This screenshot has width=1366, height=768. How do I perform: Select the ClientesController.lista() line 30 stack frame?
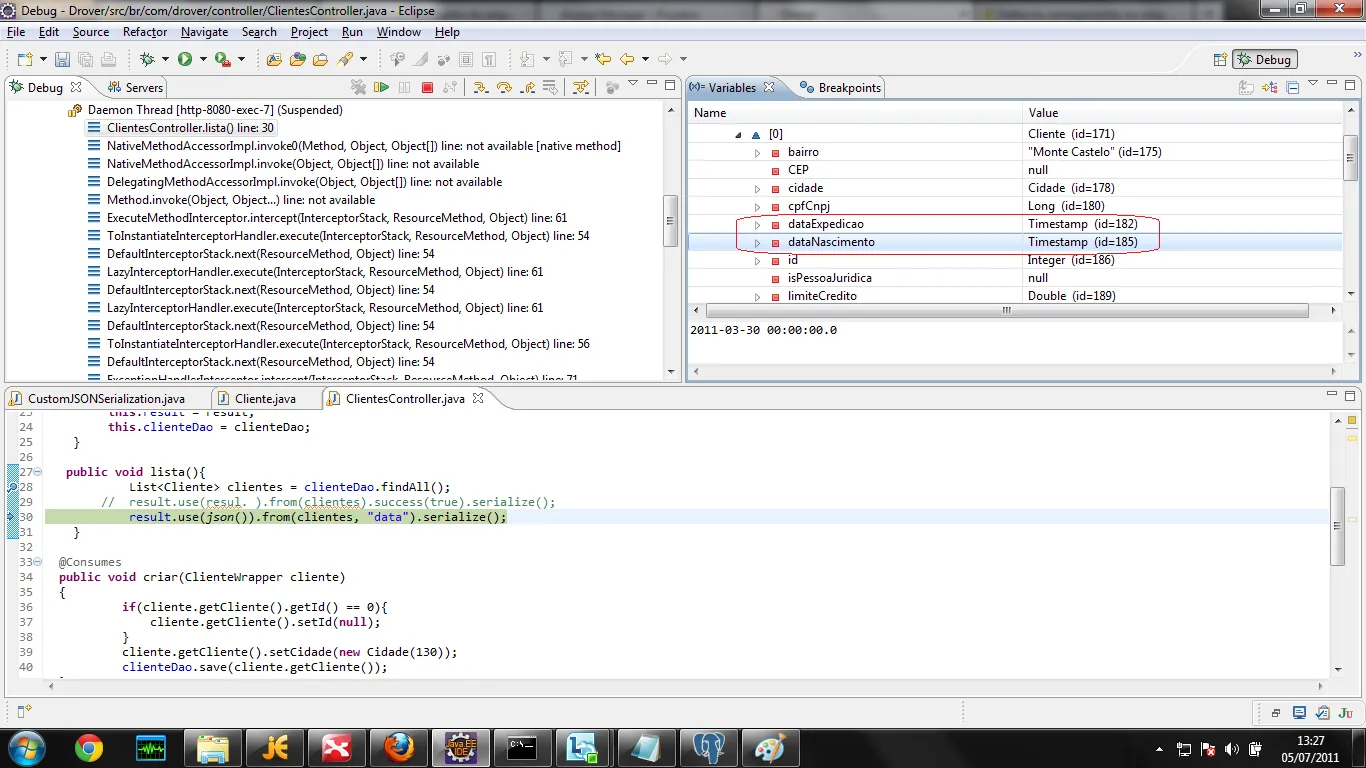[190, 128]
